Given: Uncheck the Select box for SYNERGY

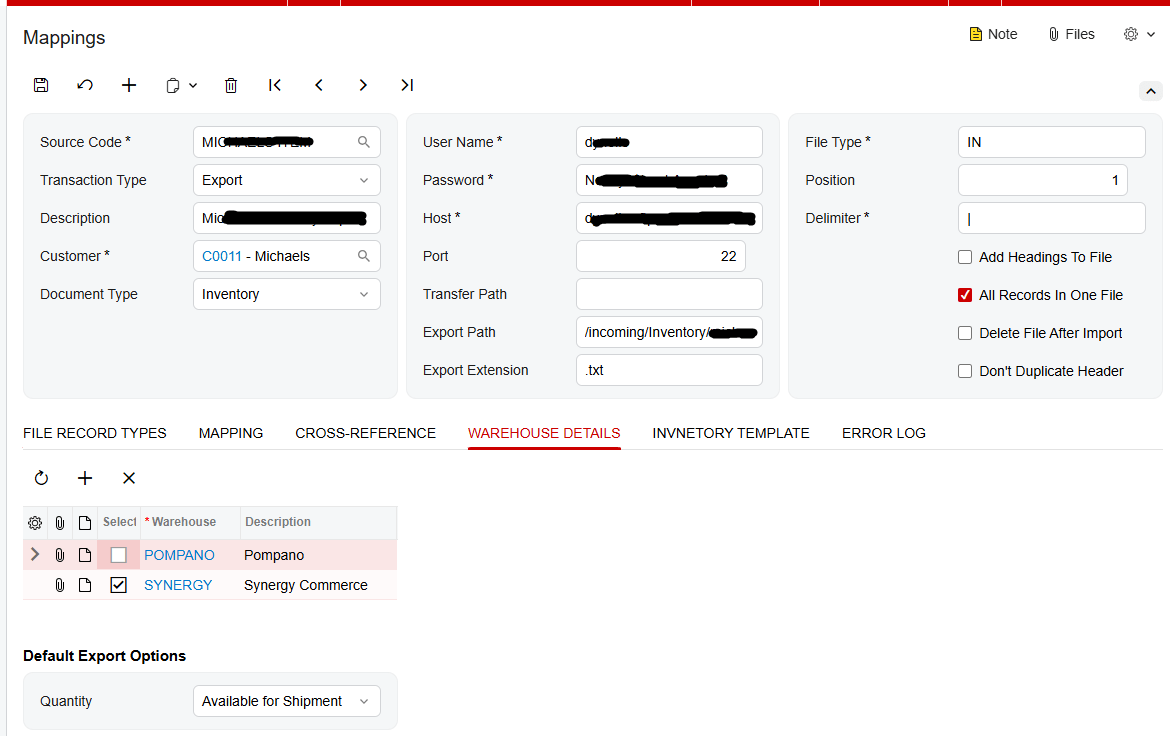Looking at the screenshot, I should click(119, 585).
